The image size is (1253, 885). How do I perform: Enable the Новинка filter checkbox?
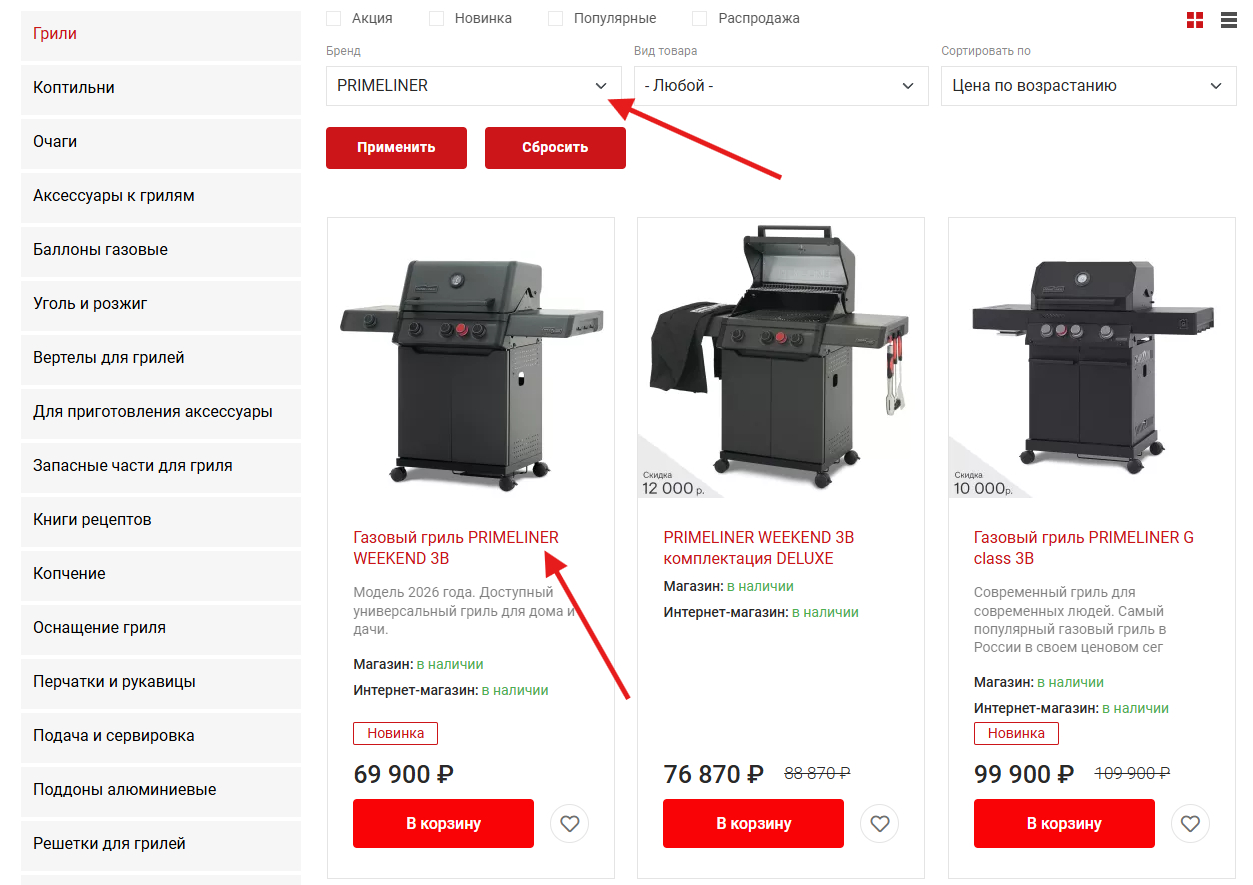click(x=437, y=18)
